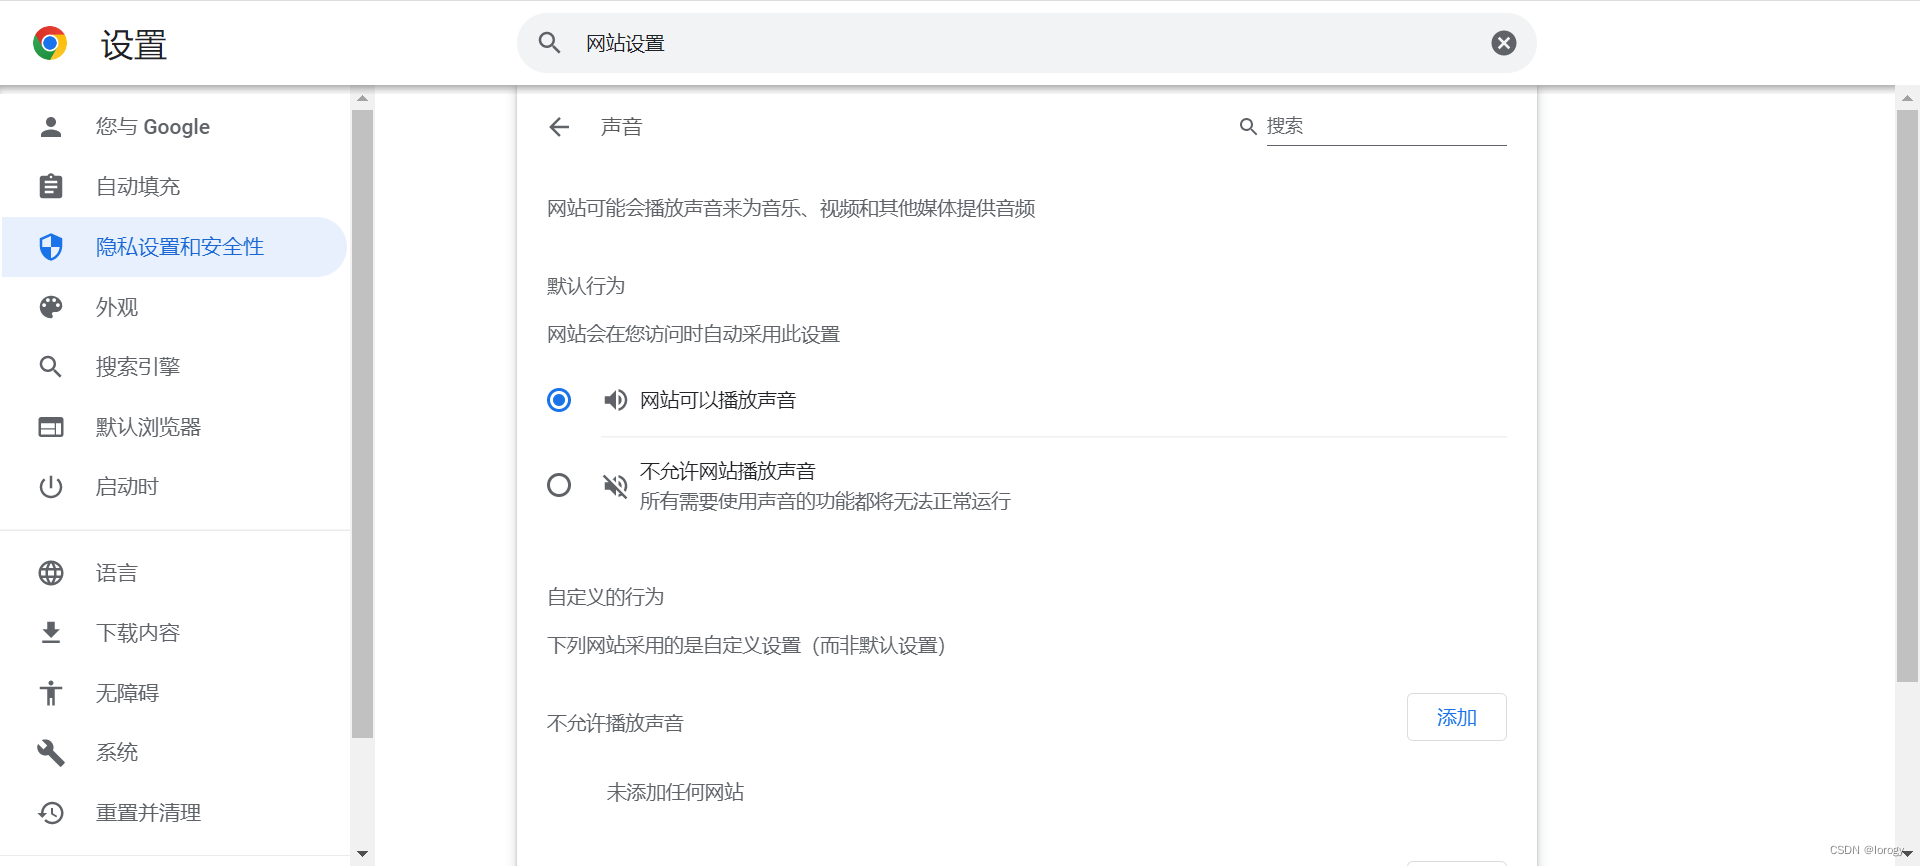
Task: Click the sidebar scrollbar thumb
Action: tap(362, 424)
